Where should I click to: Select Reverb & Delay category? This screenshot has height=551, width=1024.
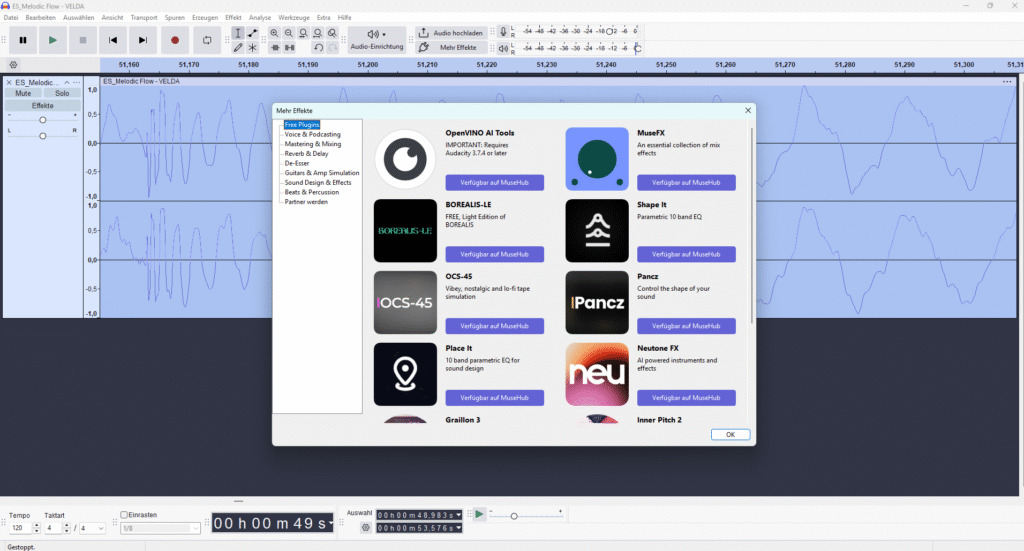coord(306,153)
